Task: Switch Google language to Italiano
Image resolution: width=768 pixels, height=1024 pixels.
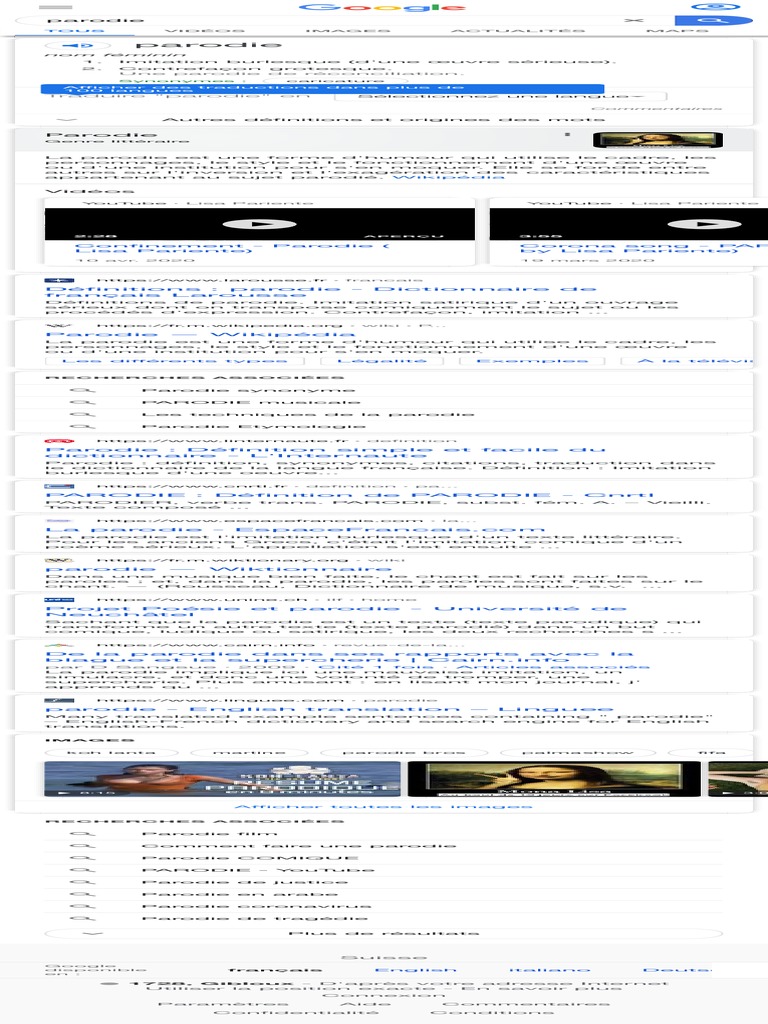Action: click(549, 970)
